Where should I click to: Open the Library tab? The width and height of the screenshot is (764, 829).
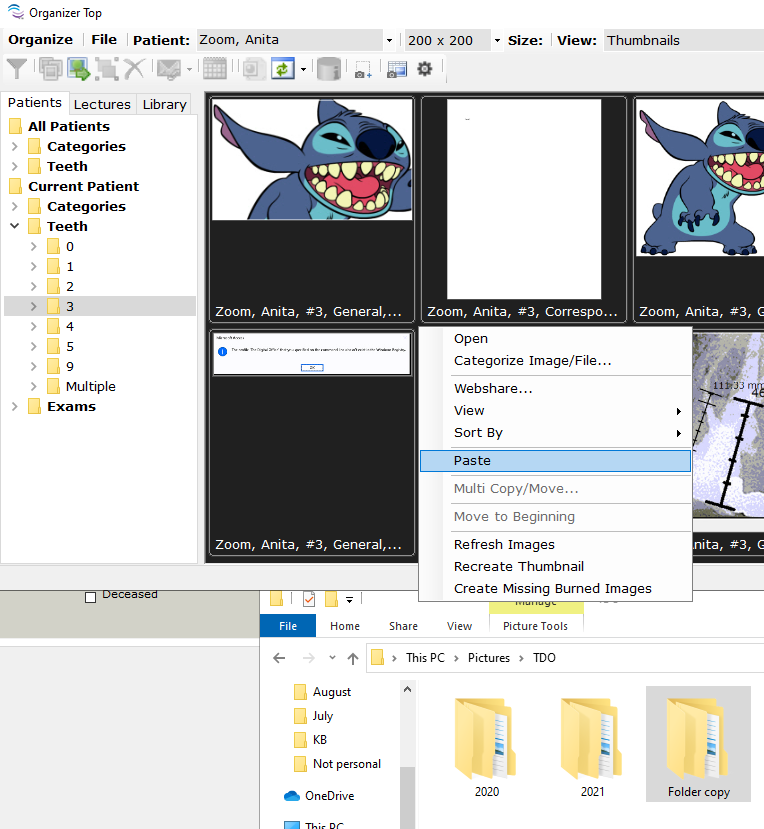(164, 104)
